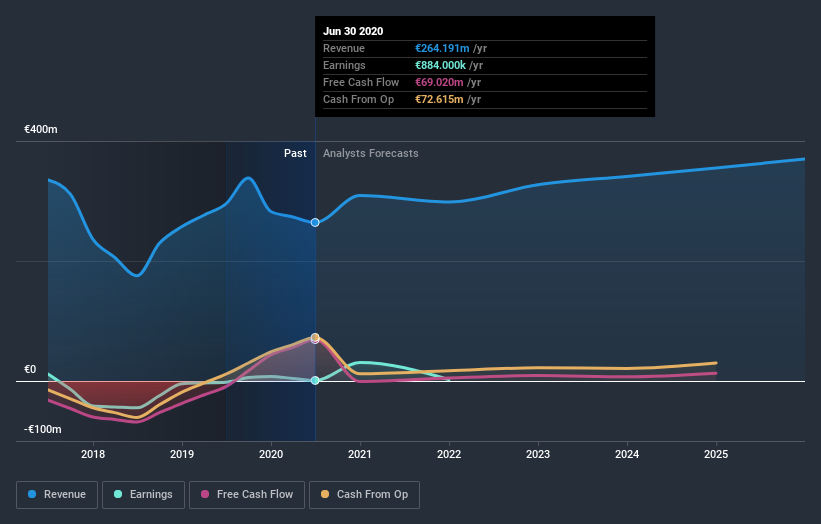Screen dimensions: 821x524
Task: Click the blue Revenue legend dot
Action: click(32, 494)
